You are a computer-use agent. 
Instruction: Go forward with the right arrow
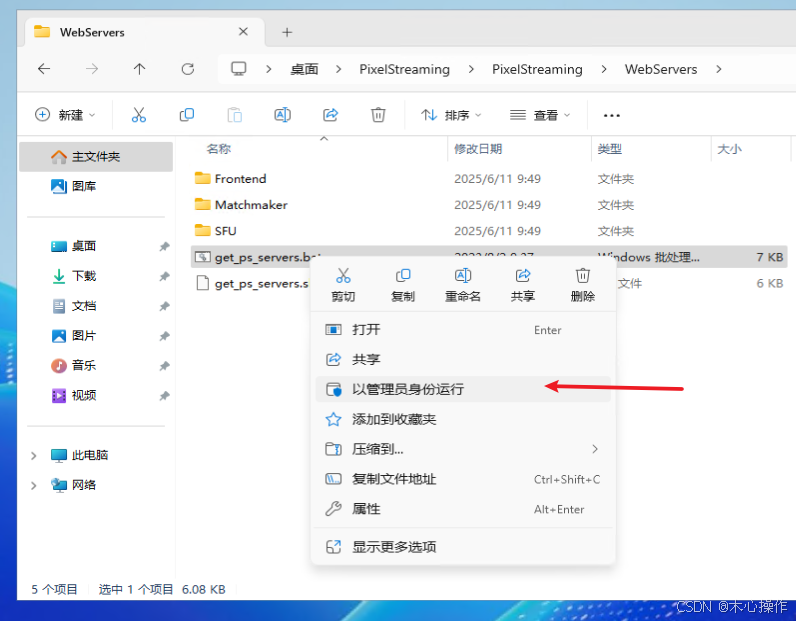pos(92,69)
